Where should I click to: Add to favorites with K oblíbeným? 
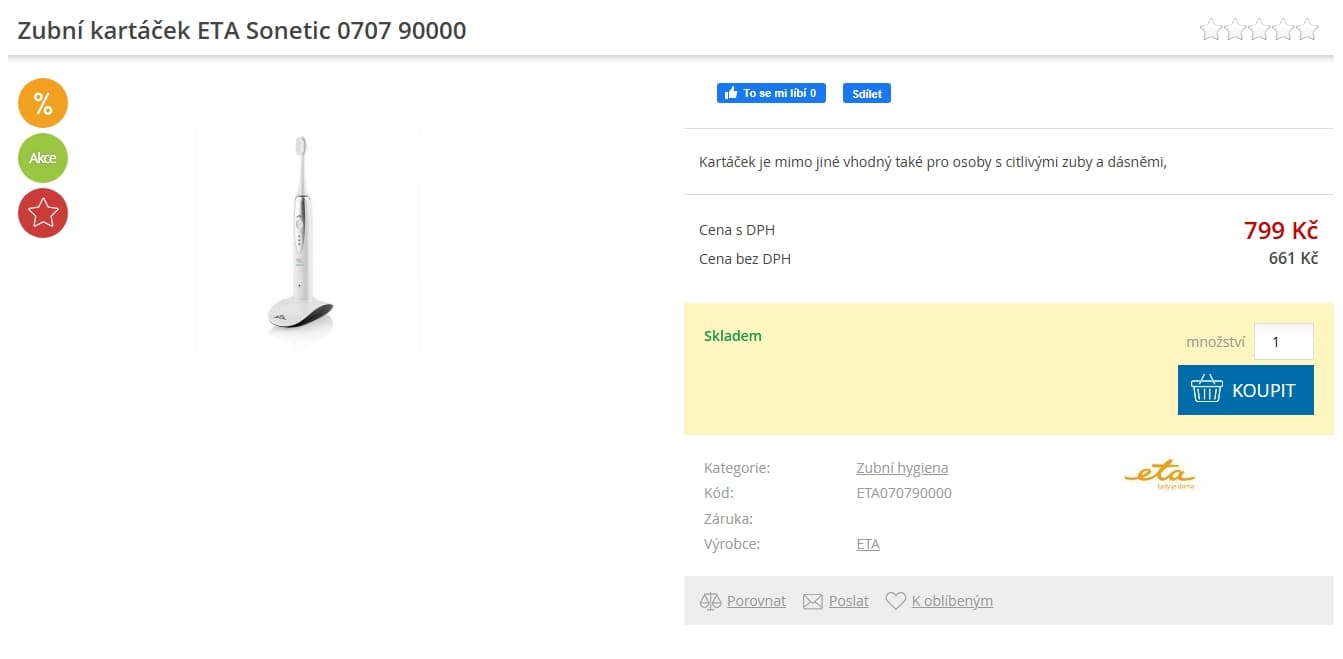[952, 601]
